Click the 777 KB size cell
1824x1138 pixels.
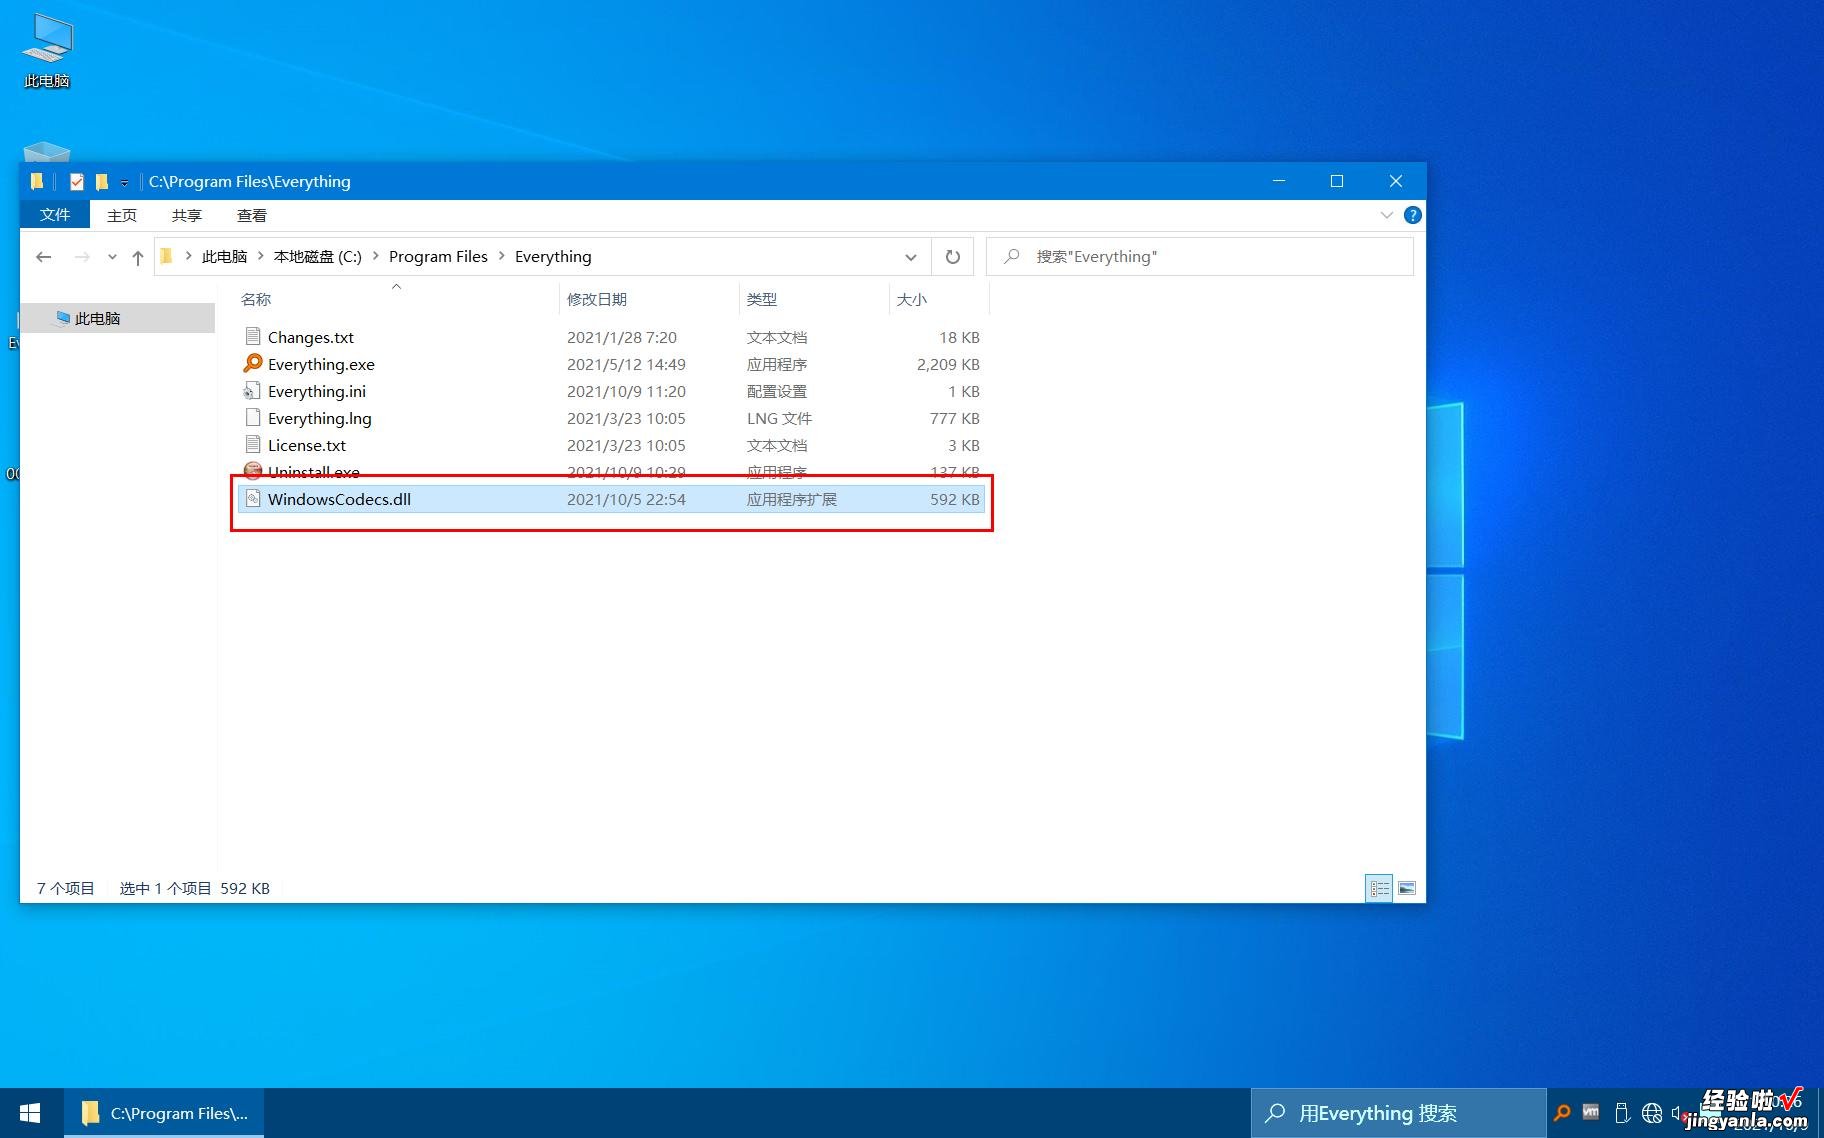[x=955, y=418]
